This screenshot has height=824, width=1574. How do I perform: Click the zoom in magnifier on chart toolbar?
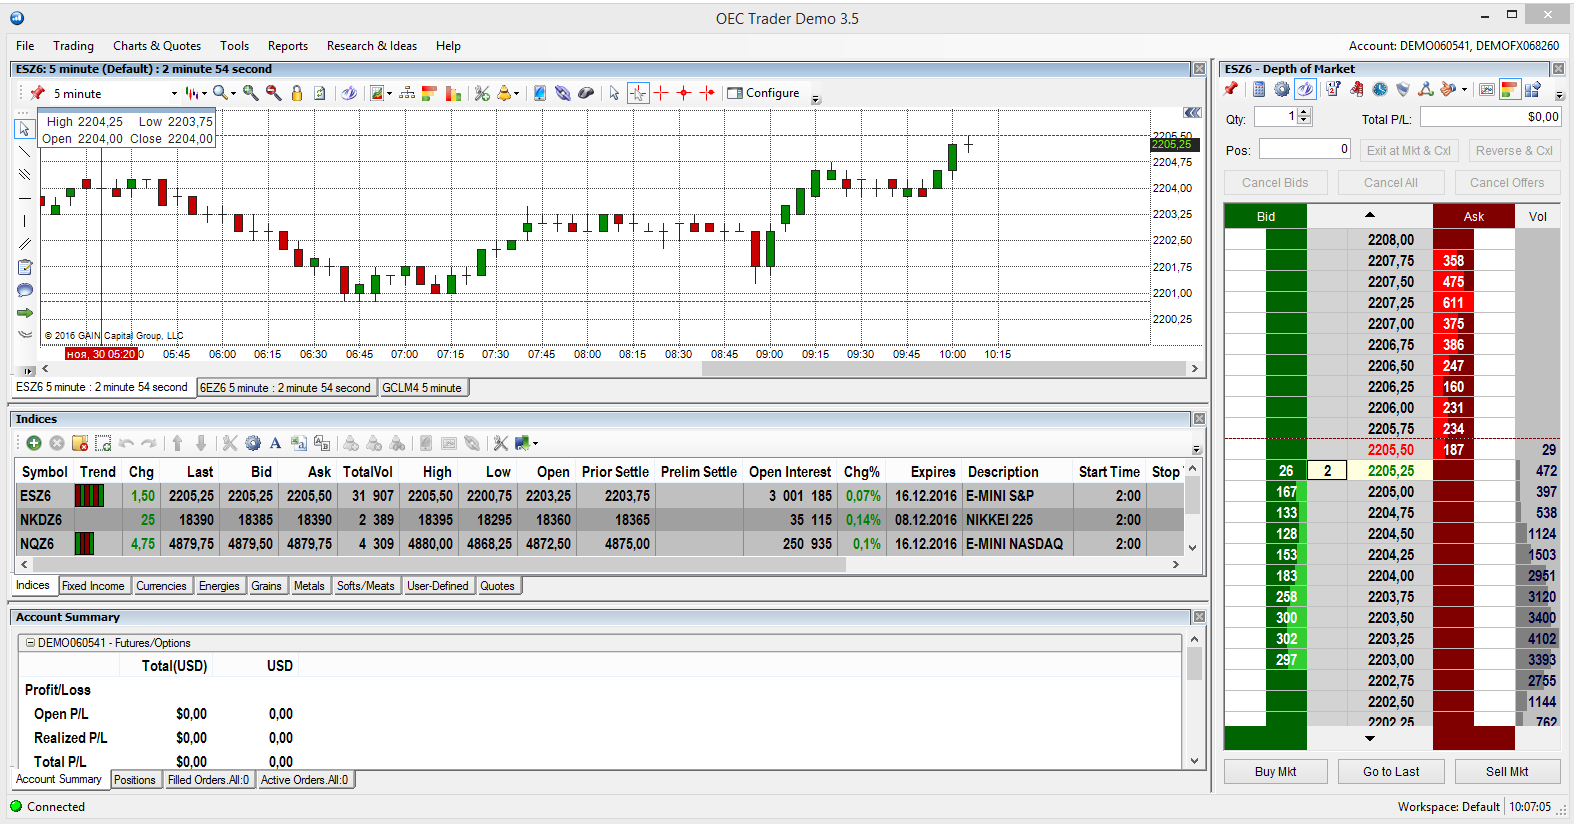click(250, 93)
